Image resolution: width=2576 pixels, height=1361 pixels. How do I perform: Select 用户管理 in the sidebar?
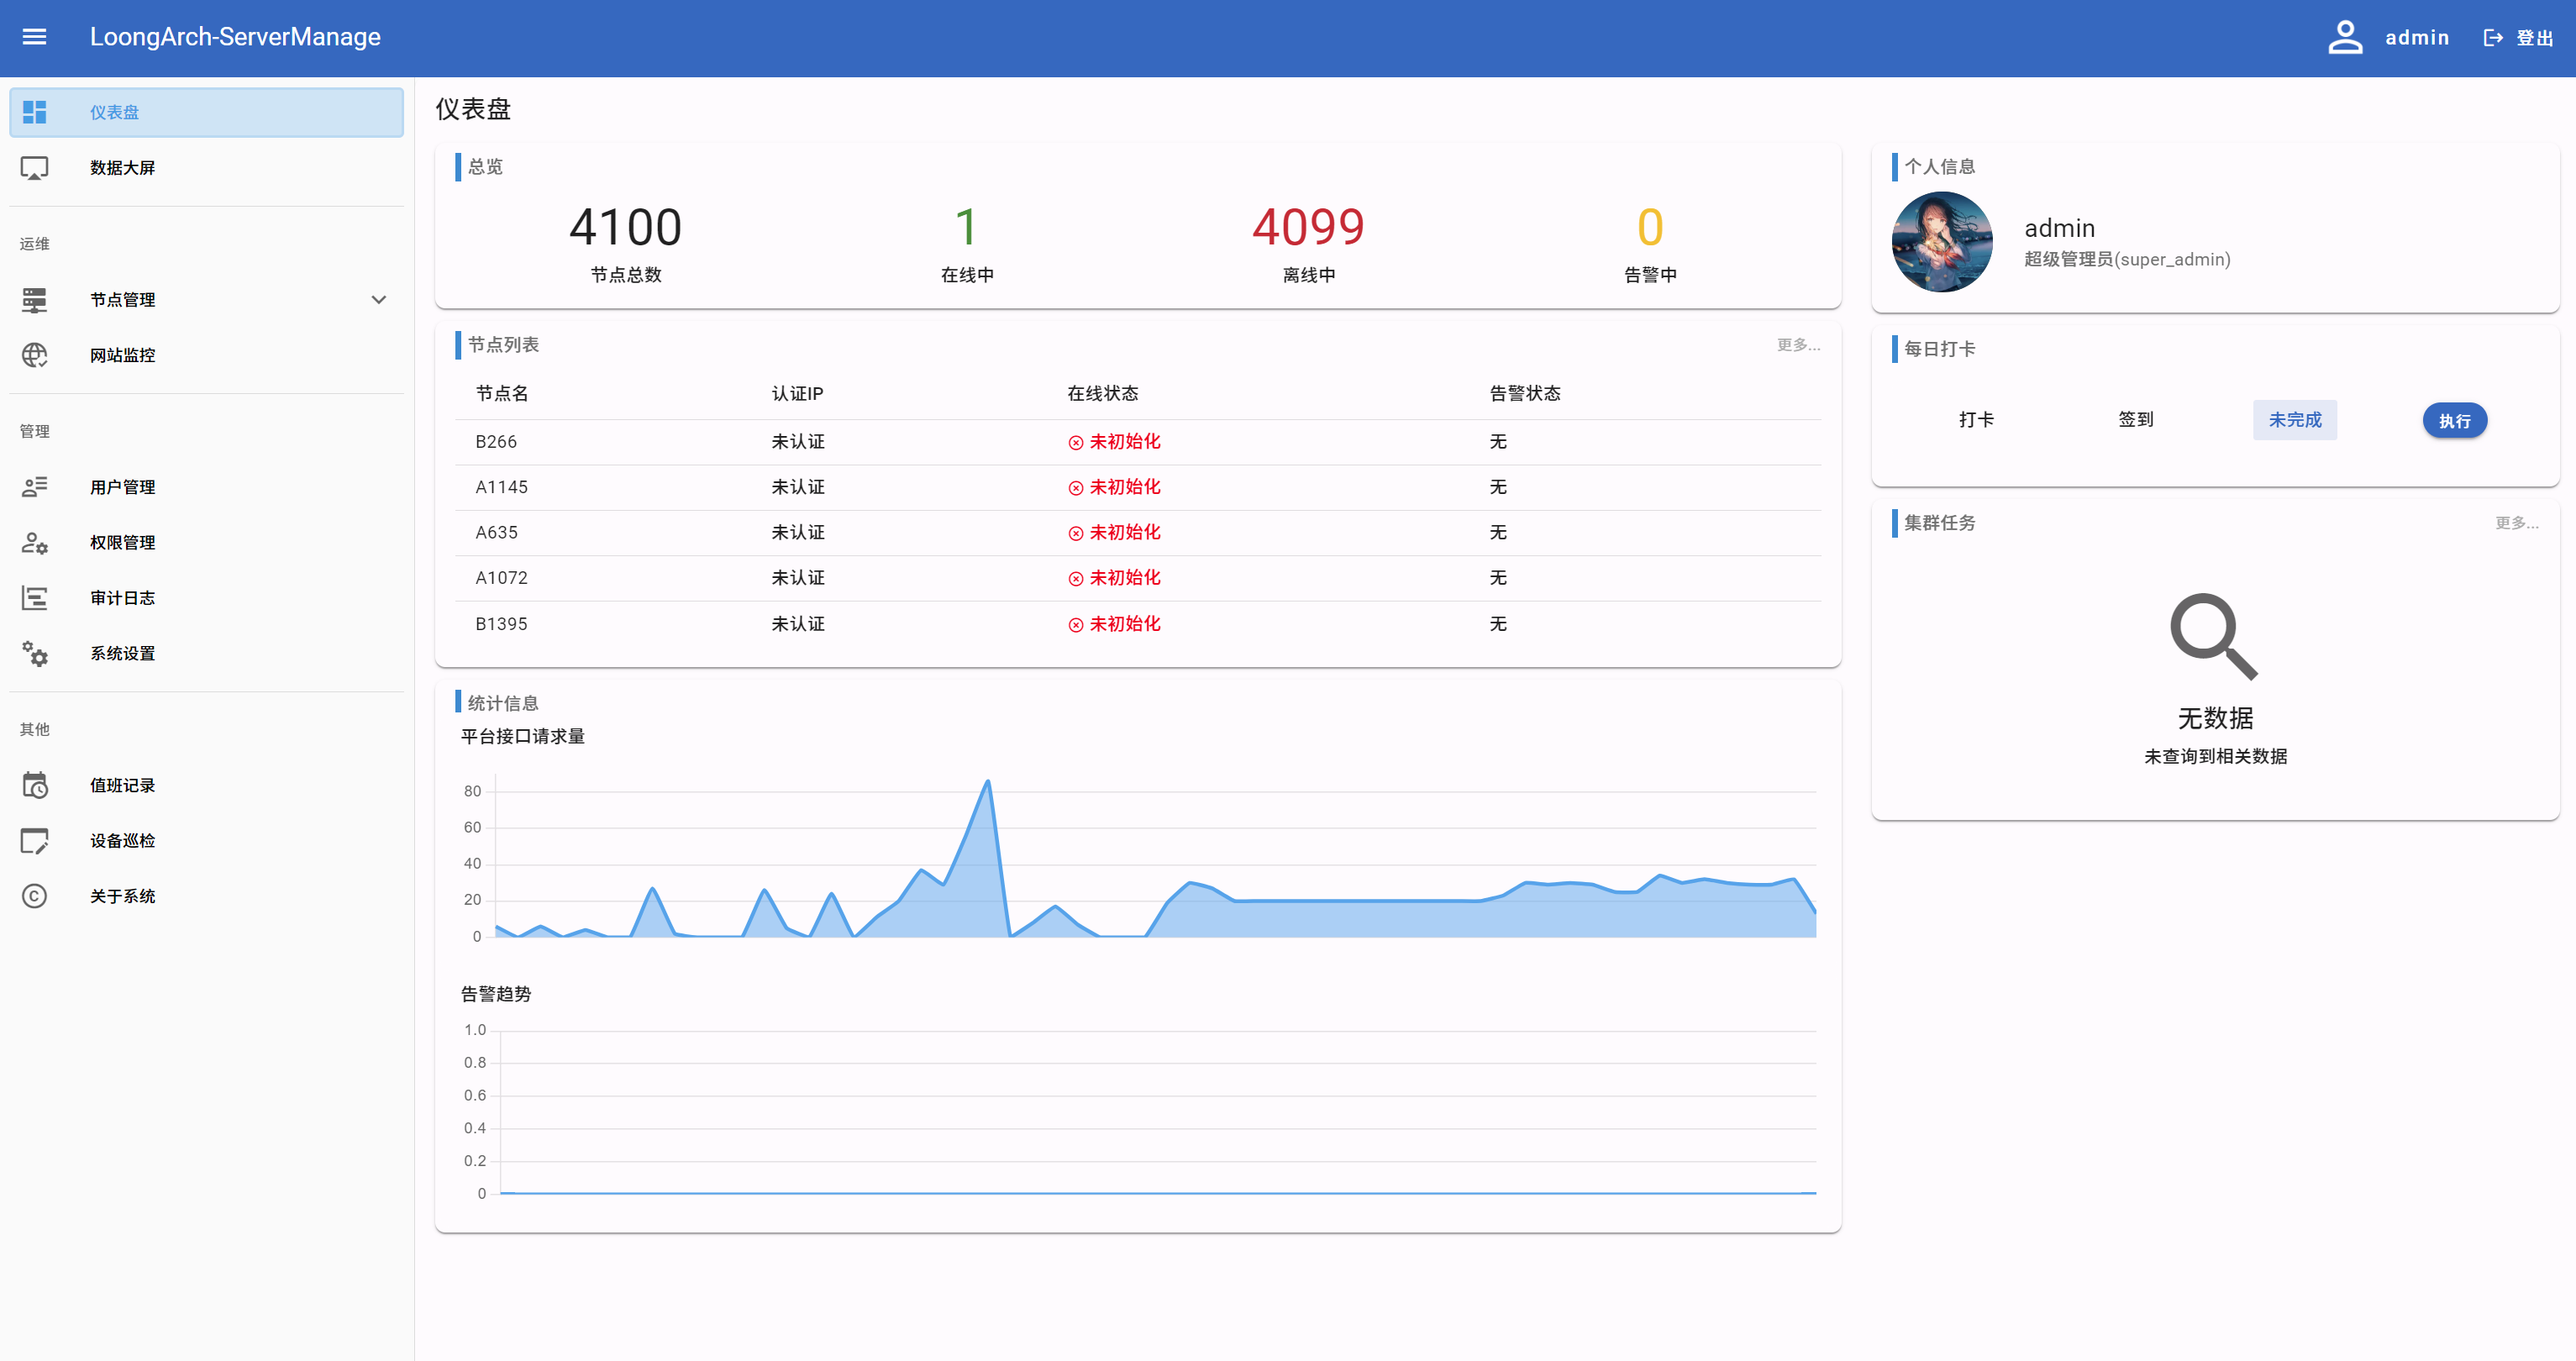[122, 487]
